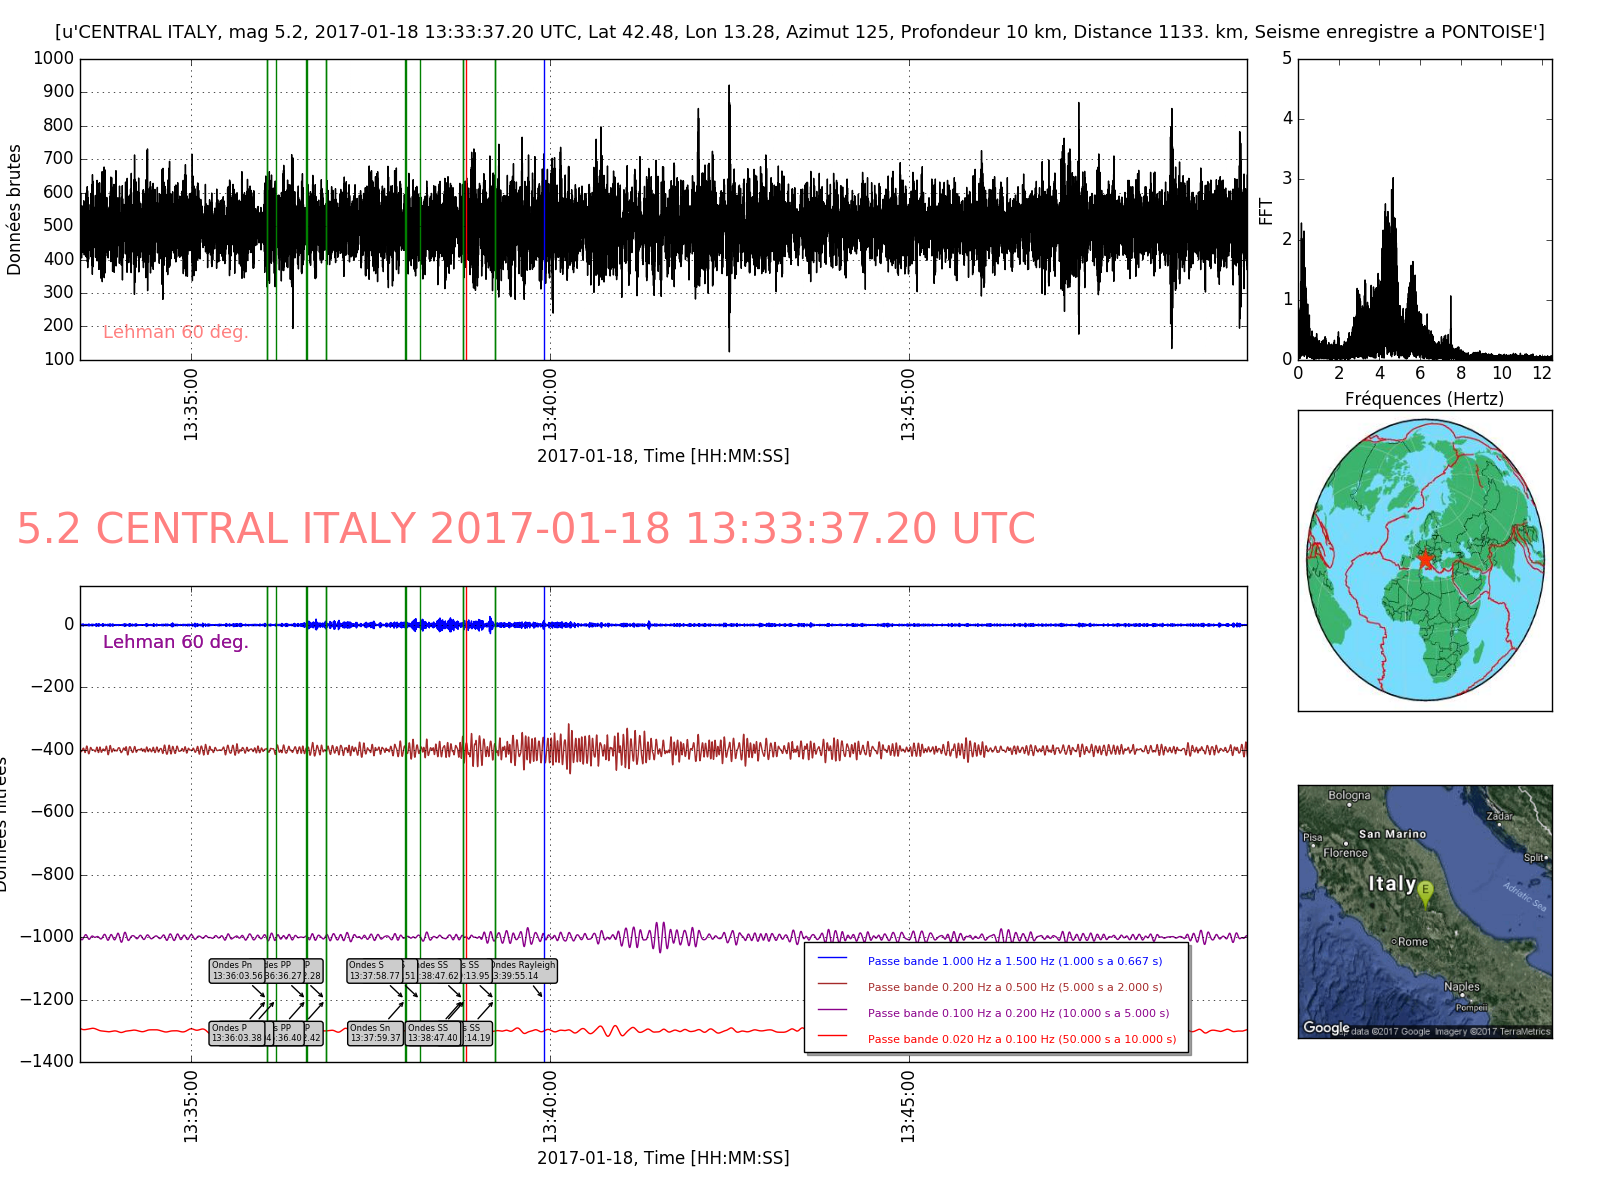Click the Rome city marker on the map
Image resolution: width=1600 pixels, height=1180 pixels.
pyautogui.click(x=1395, y=942)
